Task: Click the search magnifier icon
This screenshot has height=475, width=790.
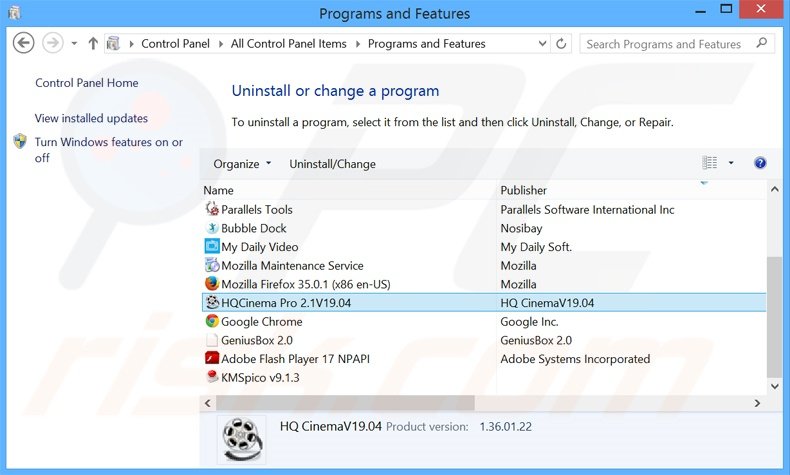Action: click(x=762, y=43)
